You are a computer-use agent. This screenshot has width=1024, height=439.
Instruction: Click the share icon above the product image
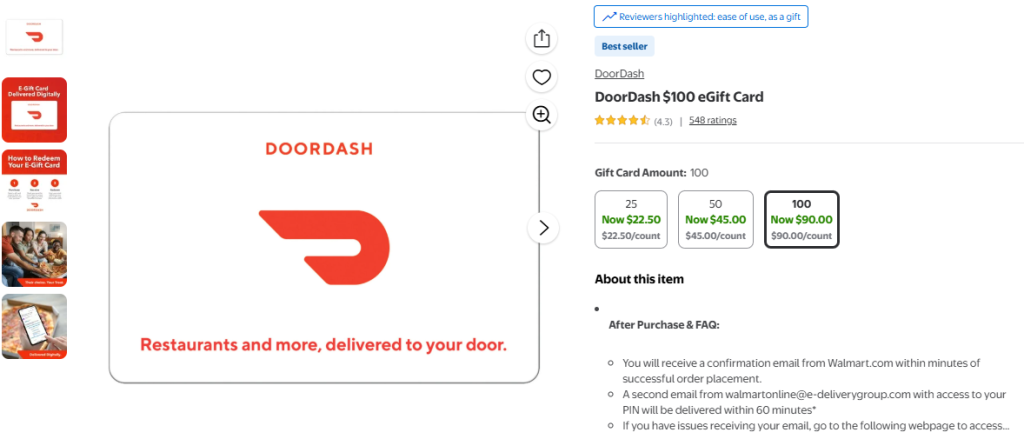point(541,38)
